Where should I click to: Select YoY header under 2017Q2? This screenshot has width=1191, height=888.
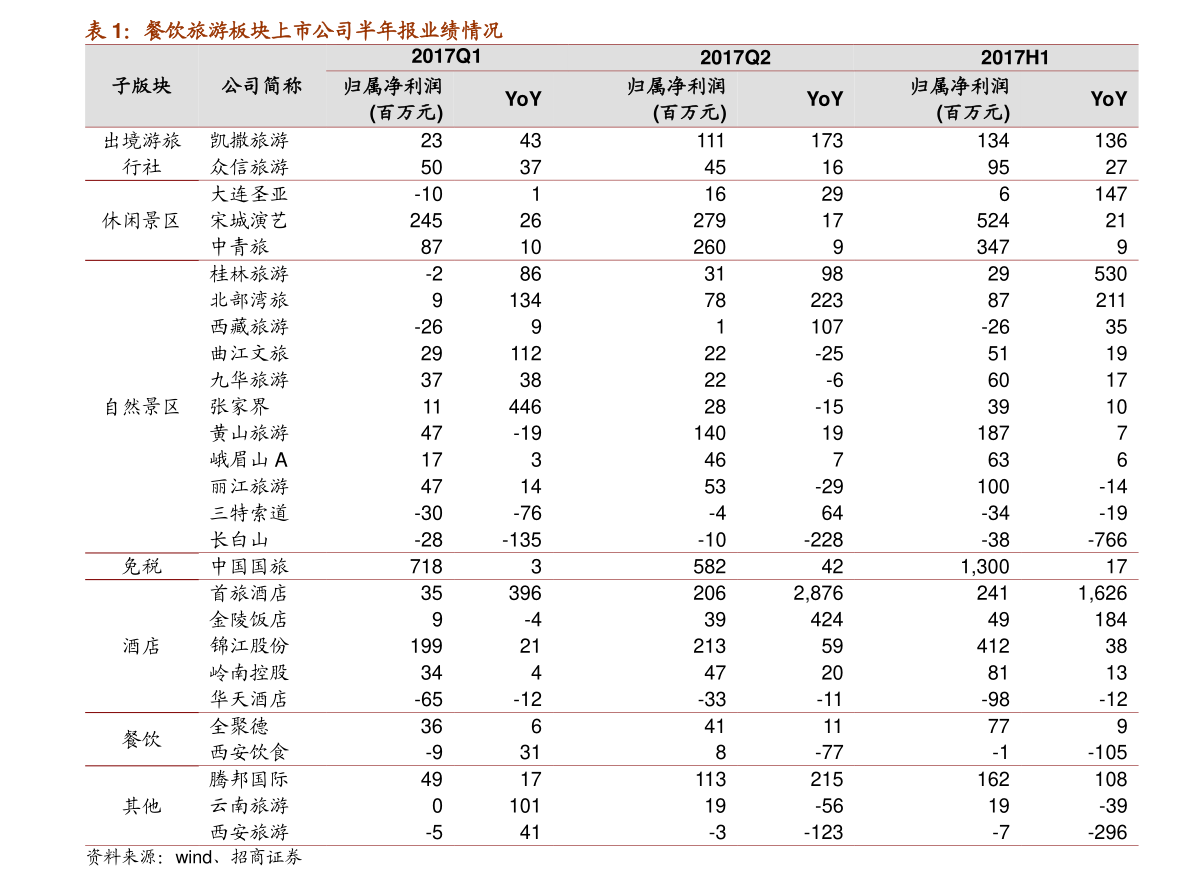[825, 99]
